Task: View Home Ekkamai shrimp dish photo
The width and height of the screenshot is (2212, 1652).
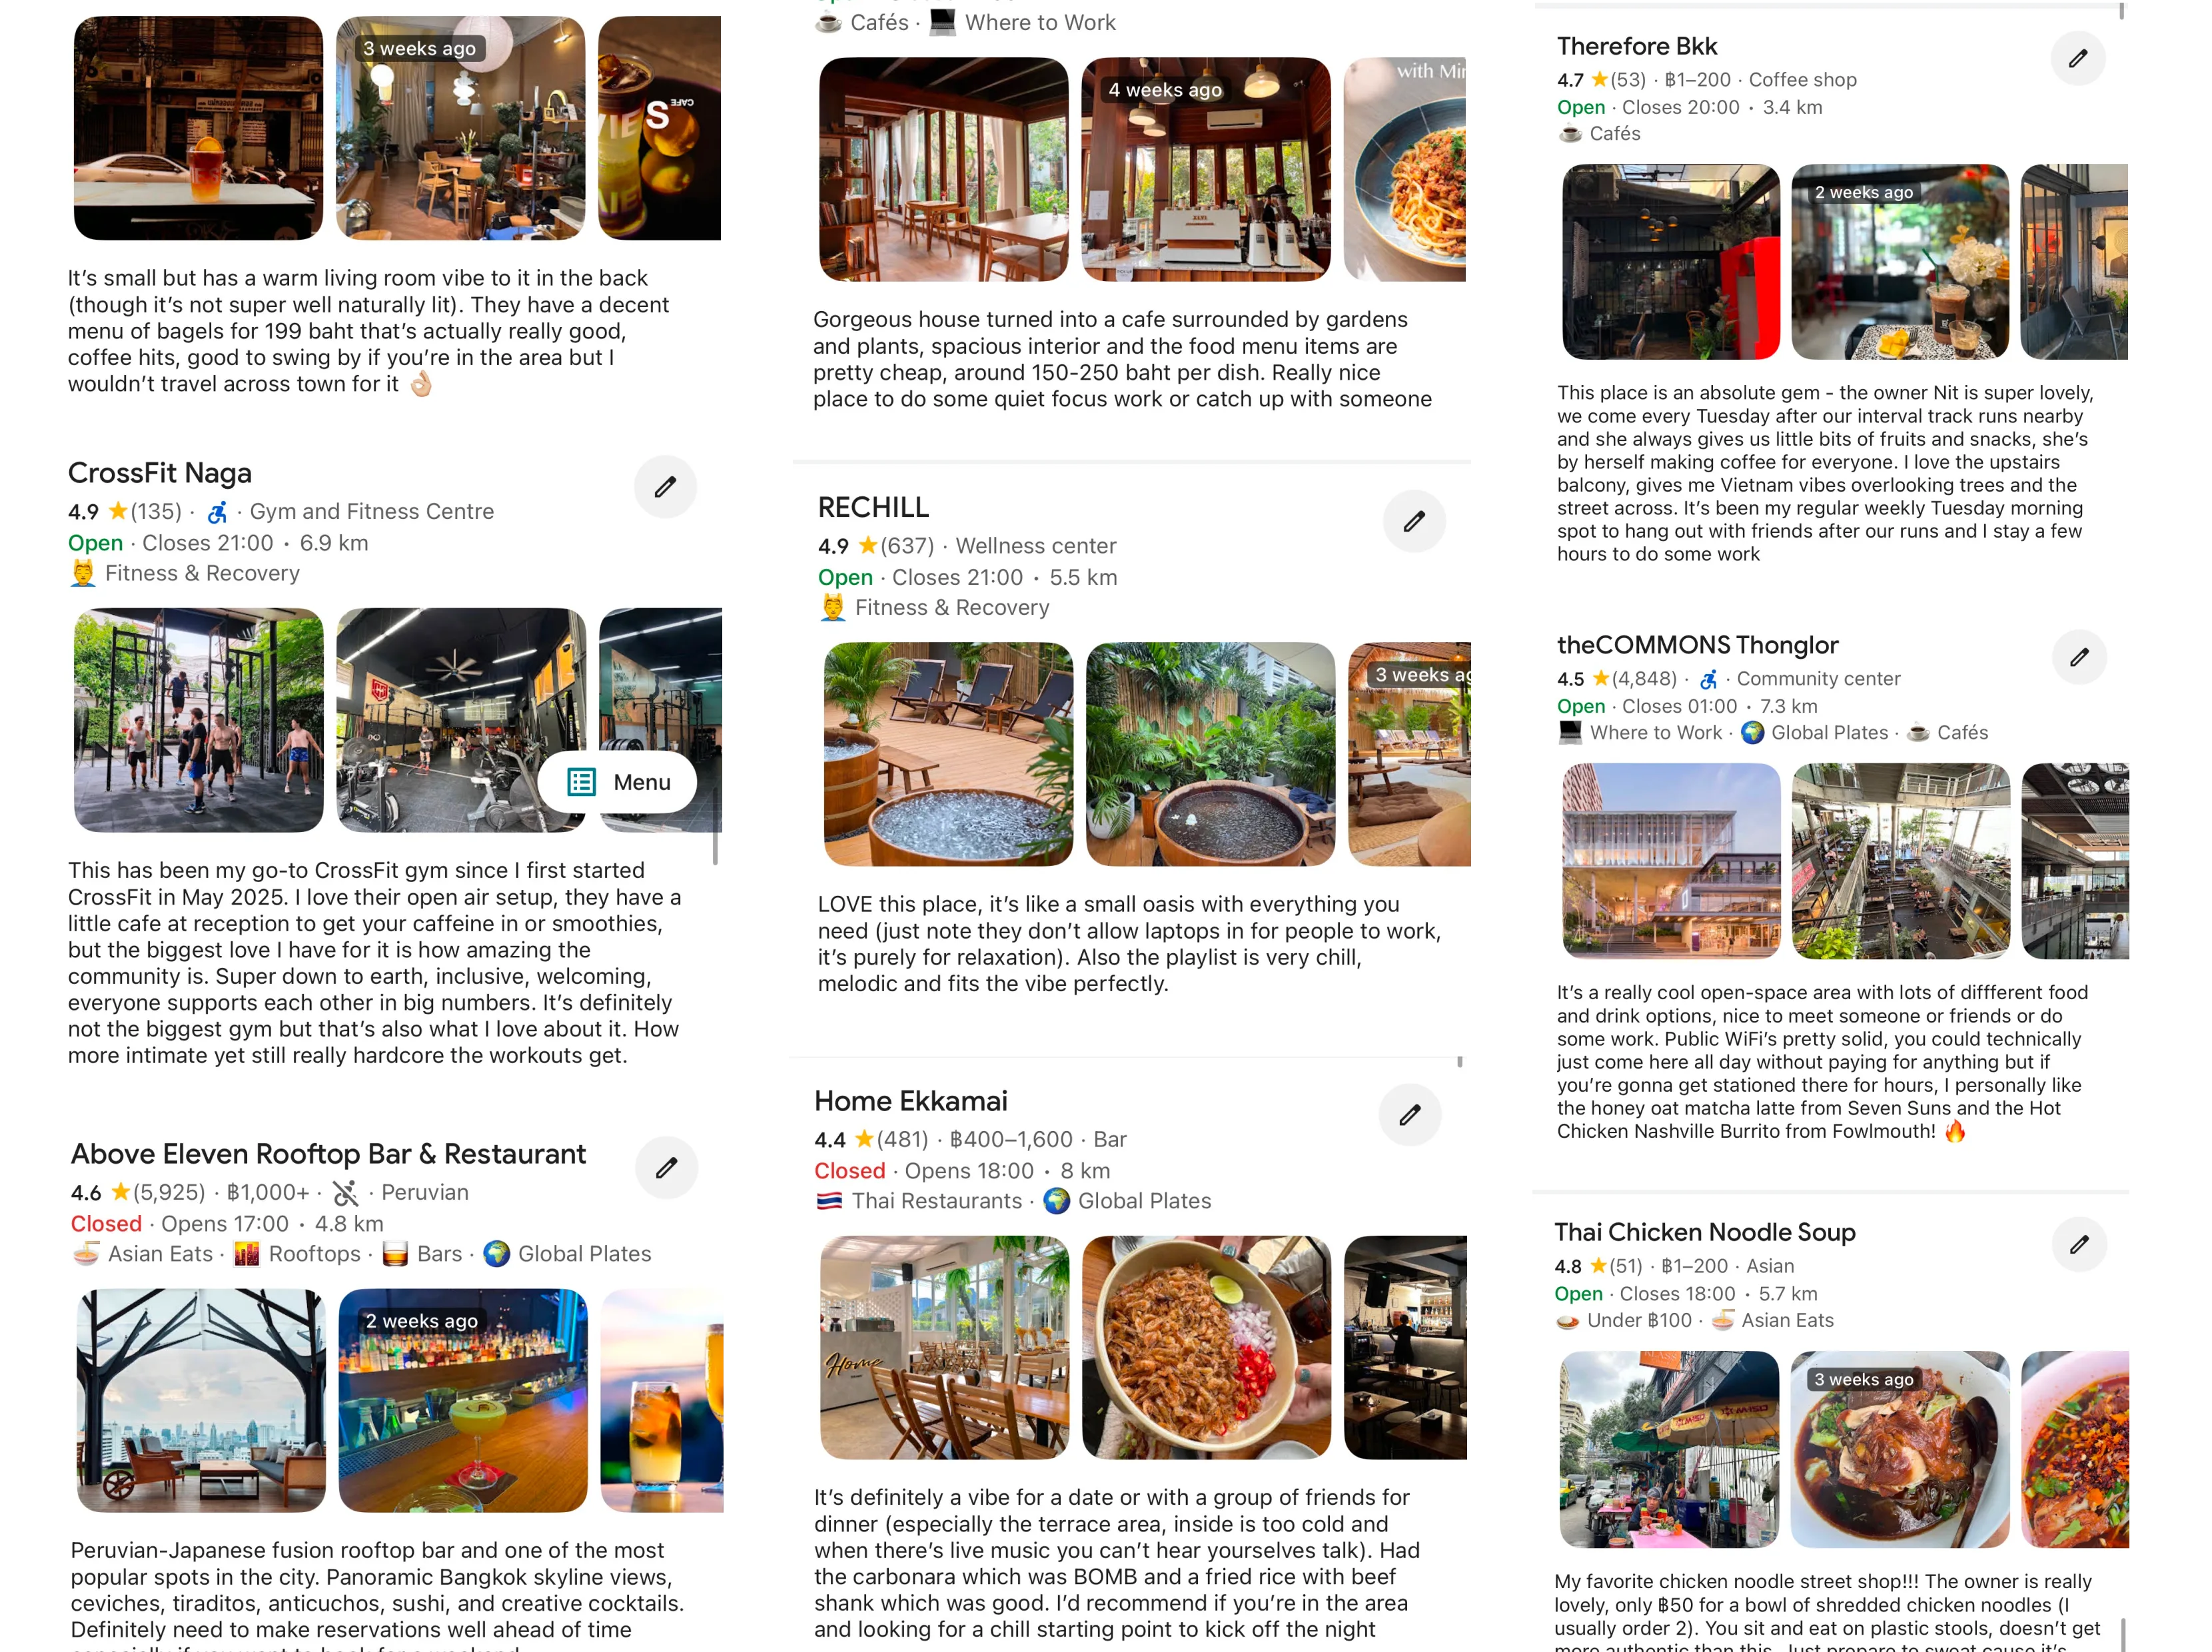Action: (x=1206, y=1347)
